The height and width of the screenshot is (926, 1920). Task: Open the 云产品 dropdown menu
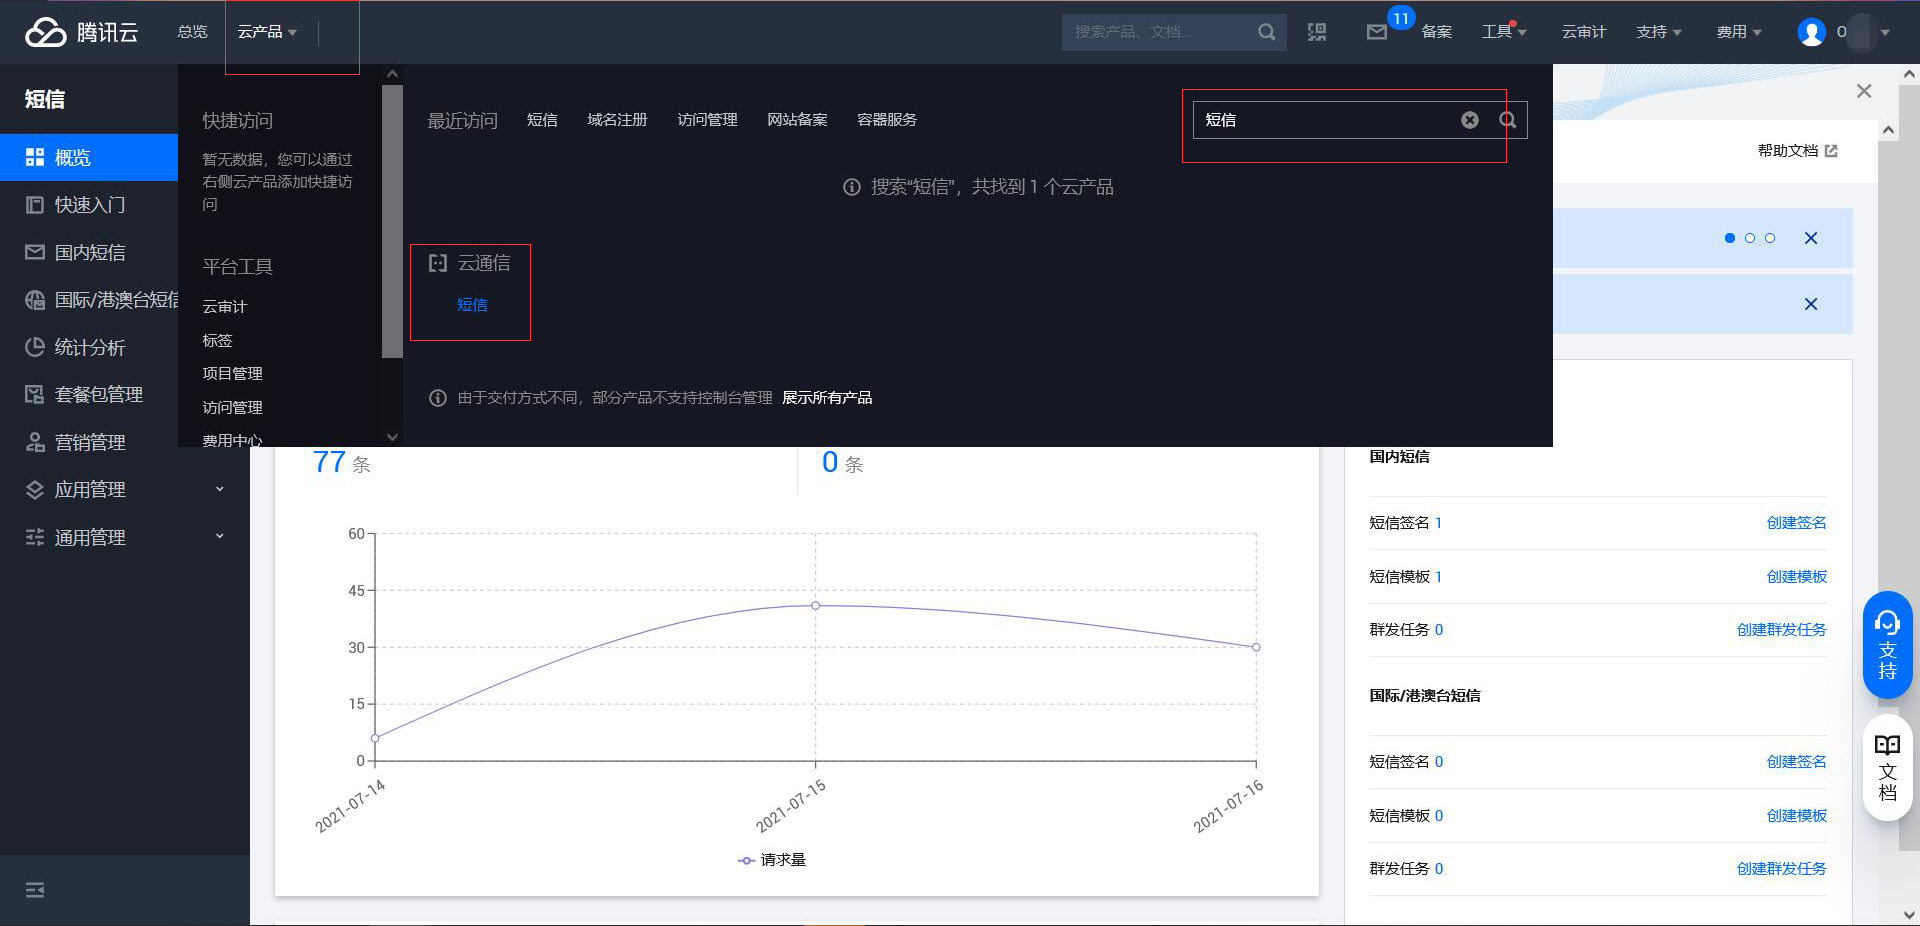(x=267, y=32)
